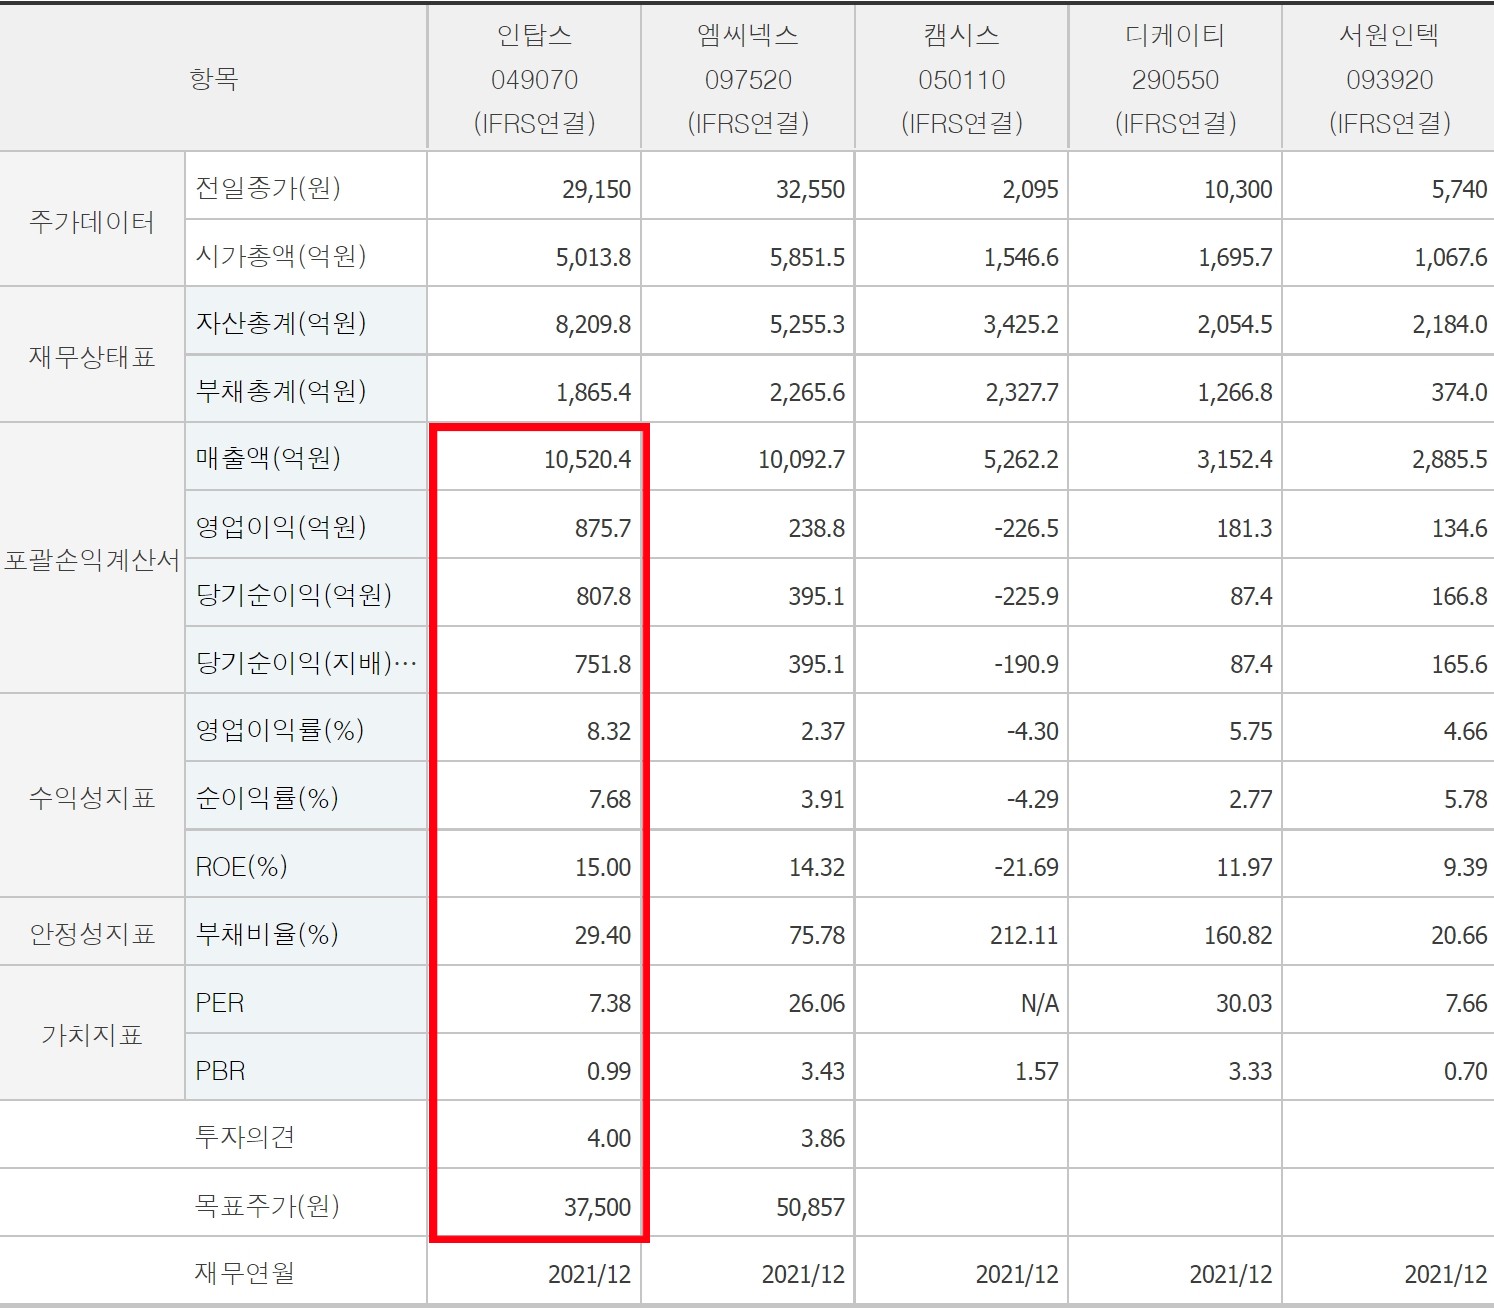1494x1310 pixels.
Task: Select 캠시스 operating profit -226.5
Action: 1026,528
